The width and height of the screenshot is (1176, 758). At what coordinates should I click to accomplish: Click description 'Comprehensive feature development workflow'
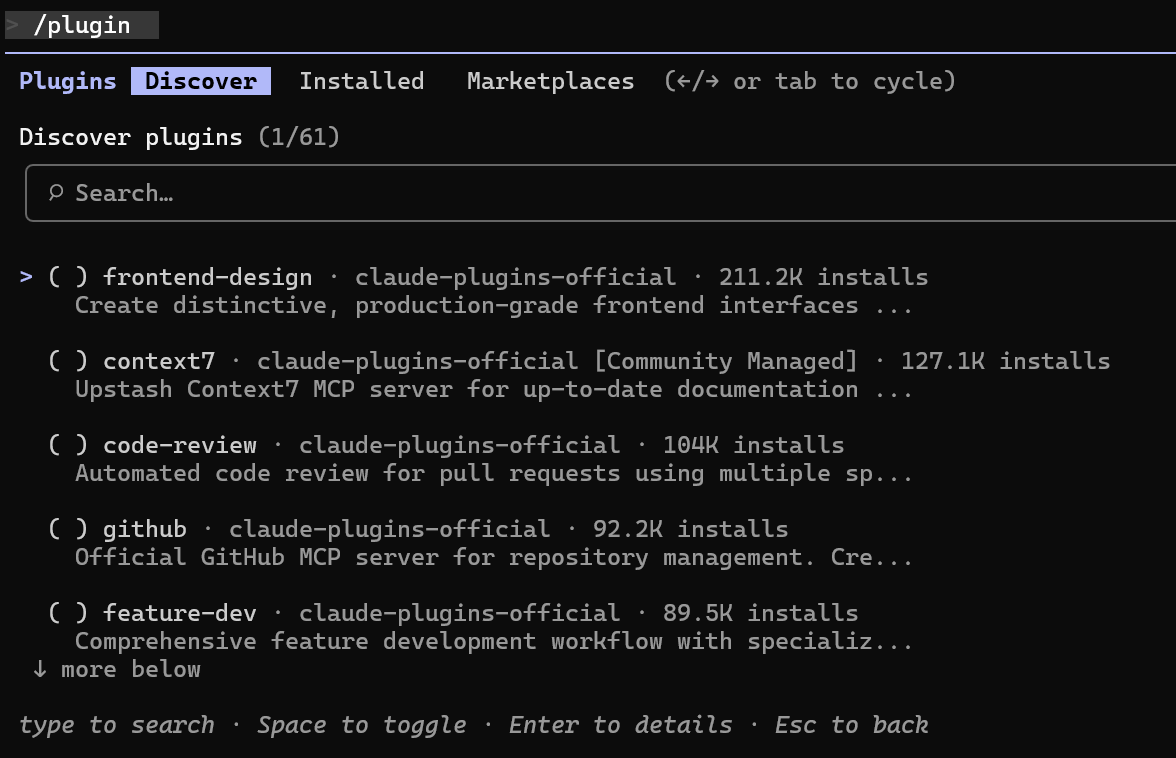point(368,642)
